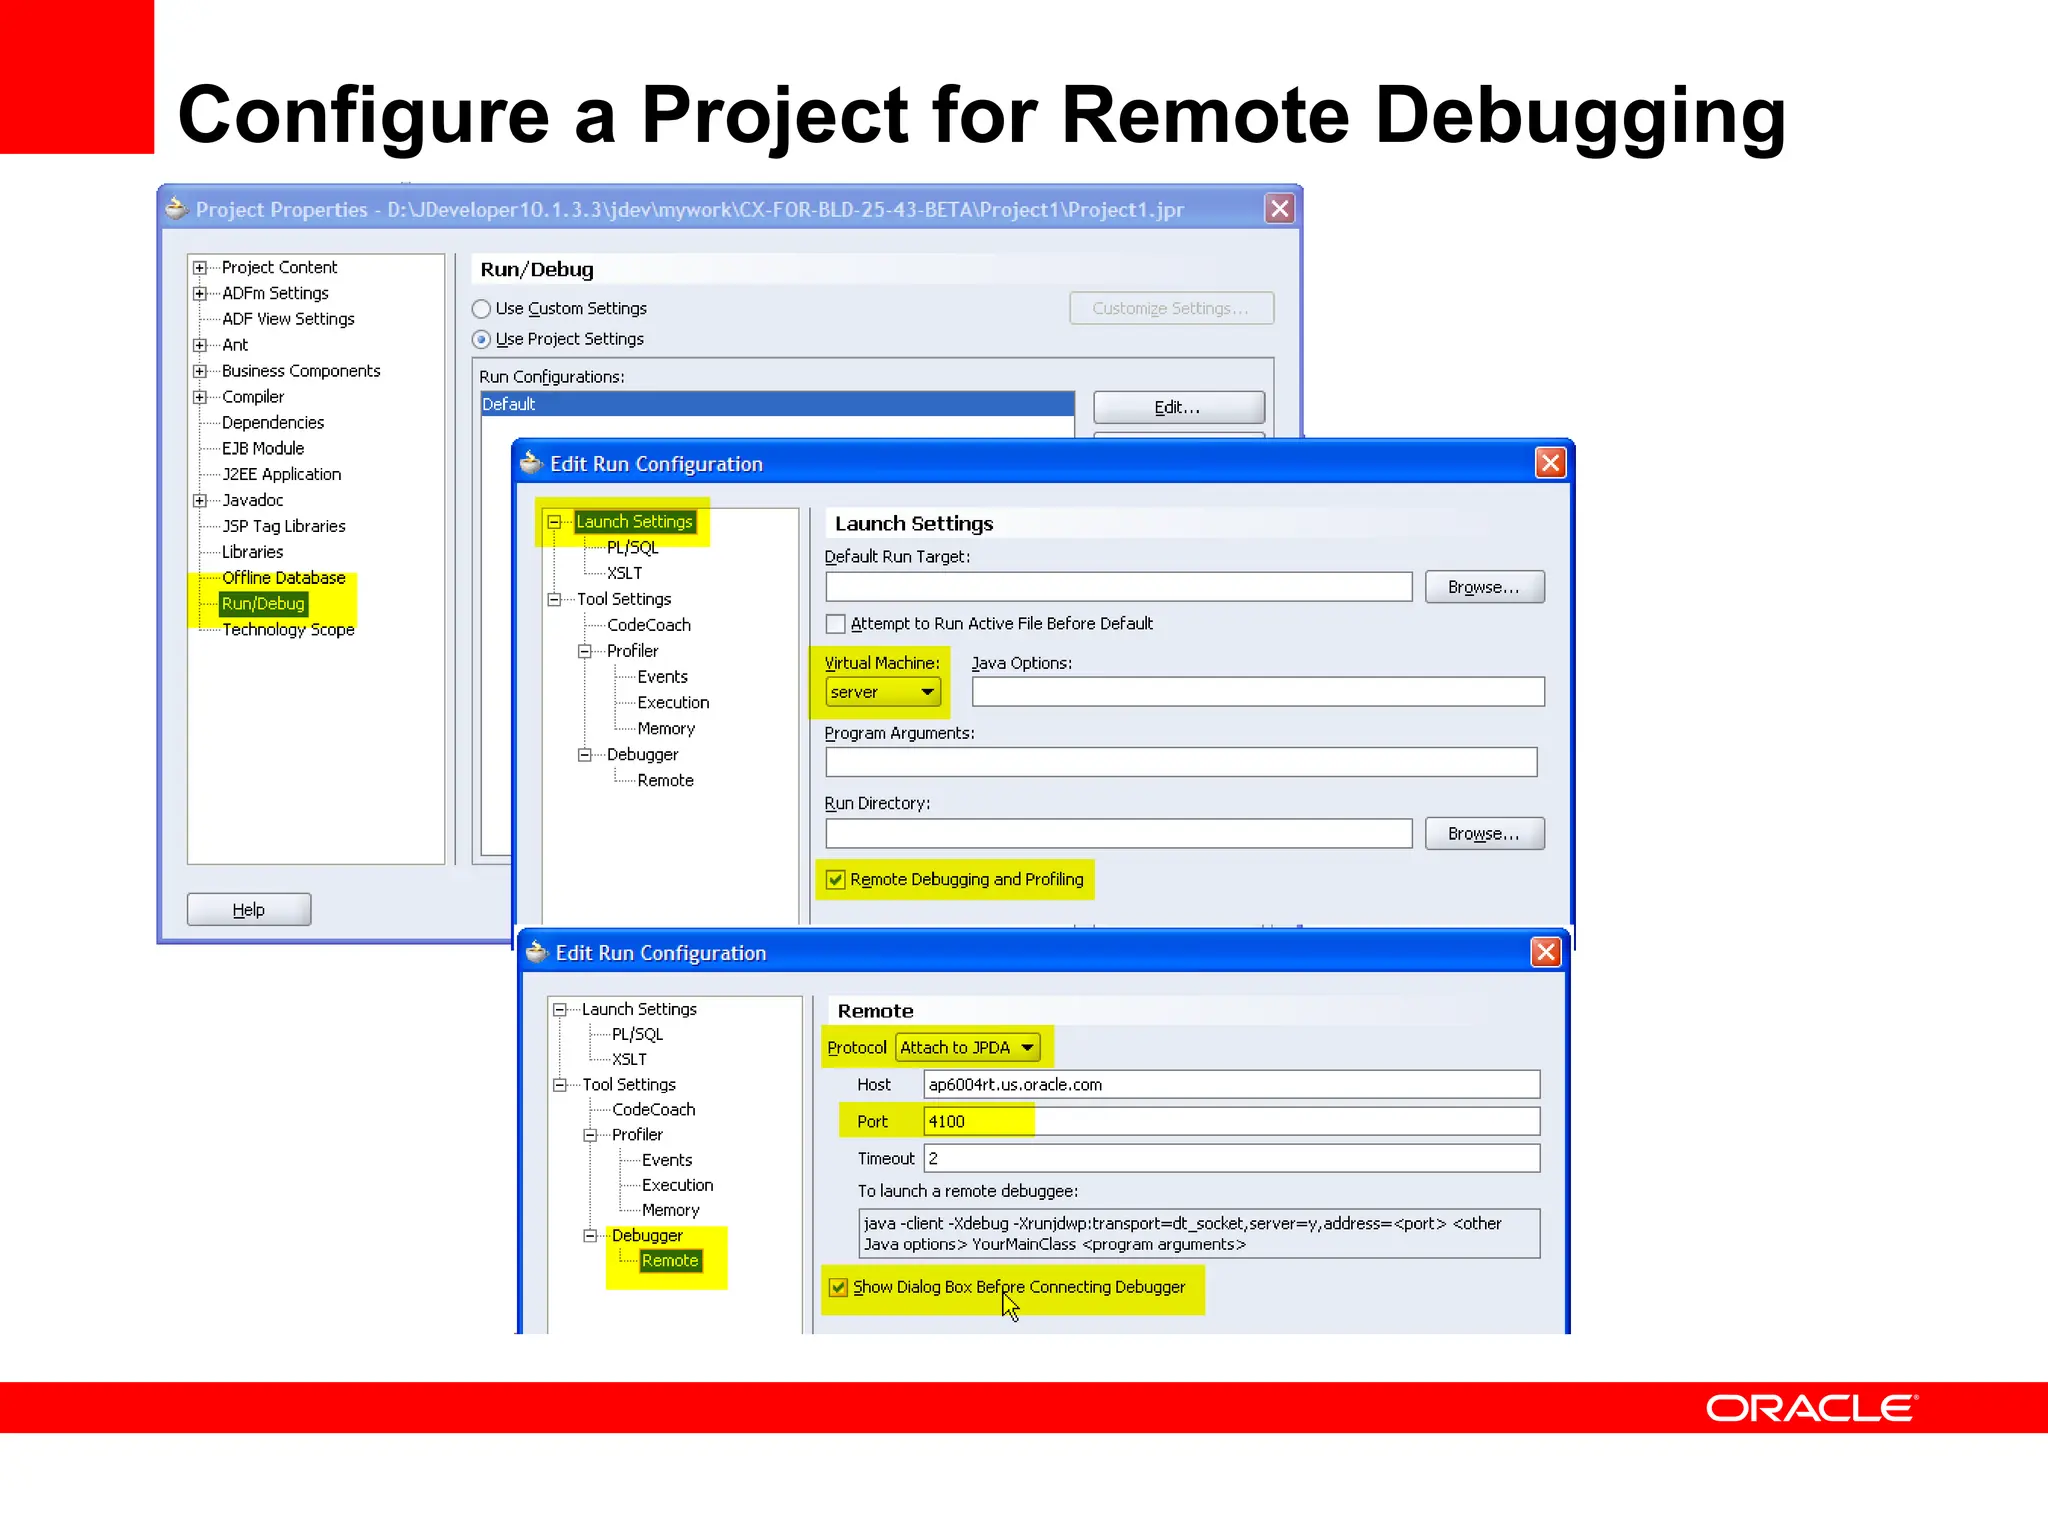This screenshot has height=1536, width=2048.
Task: Click the upper Edit Run Configuration title icon
Action: (531, 463)
